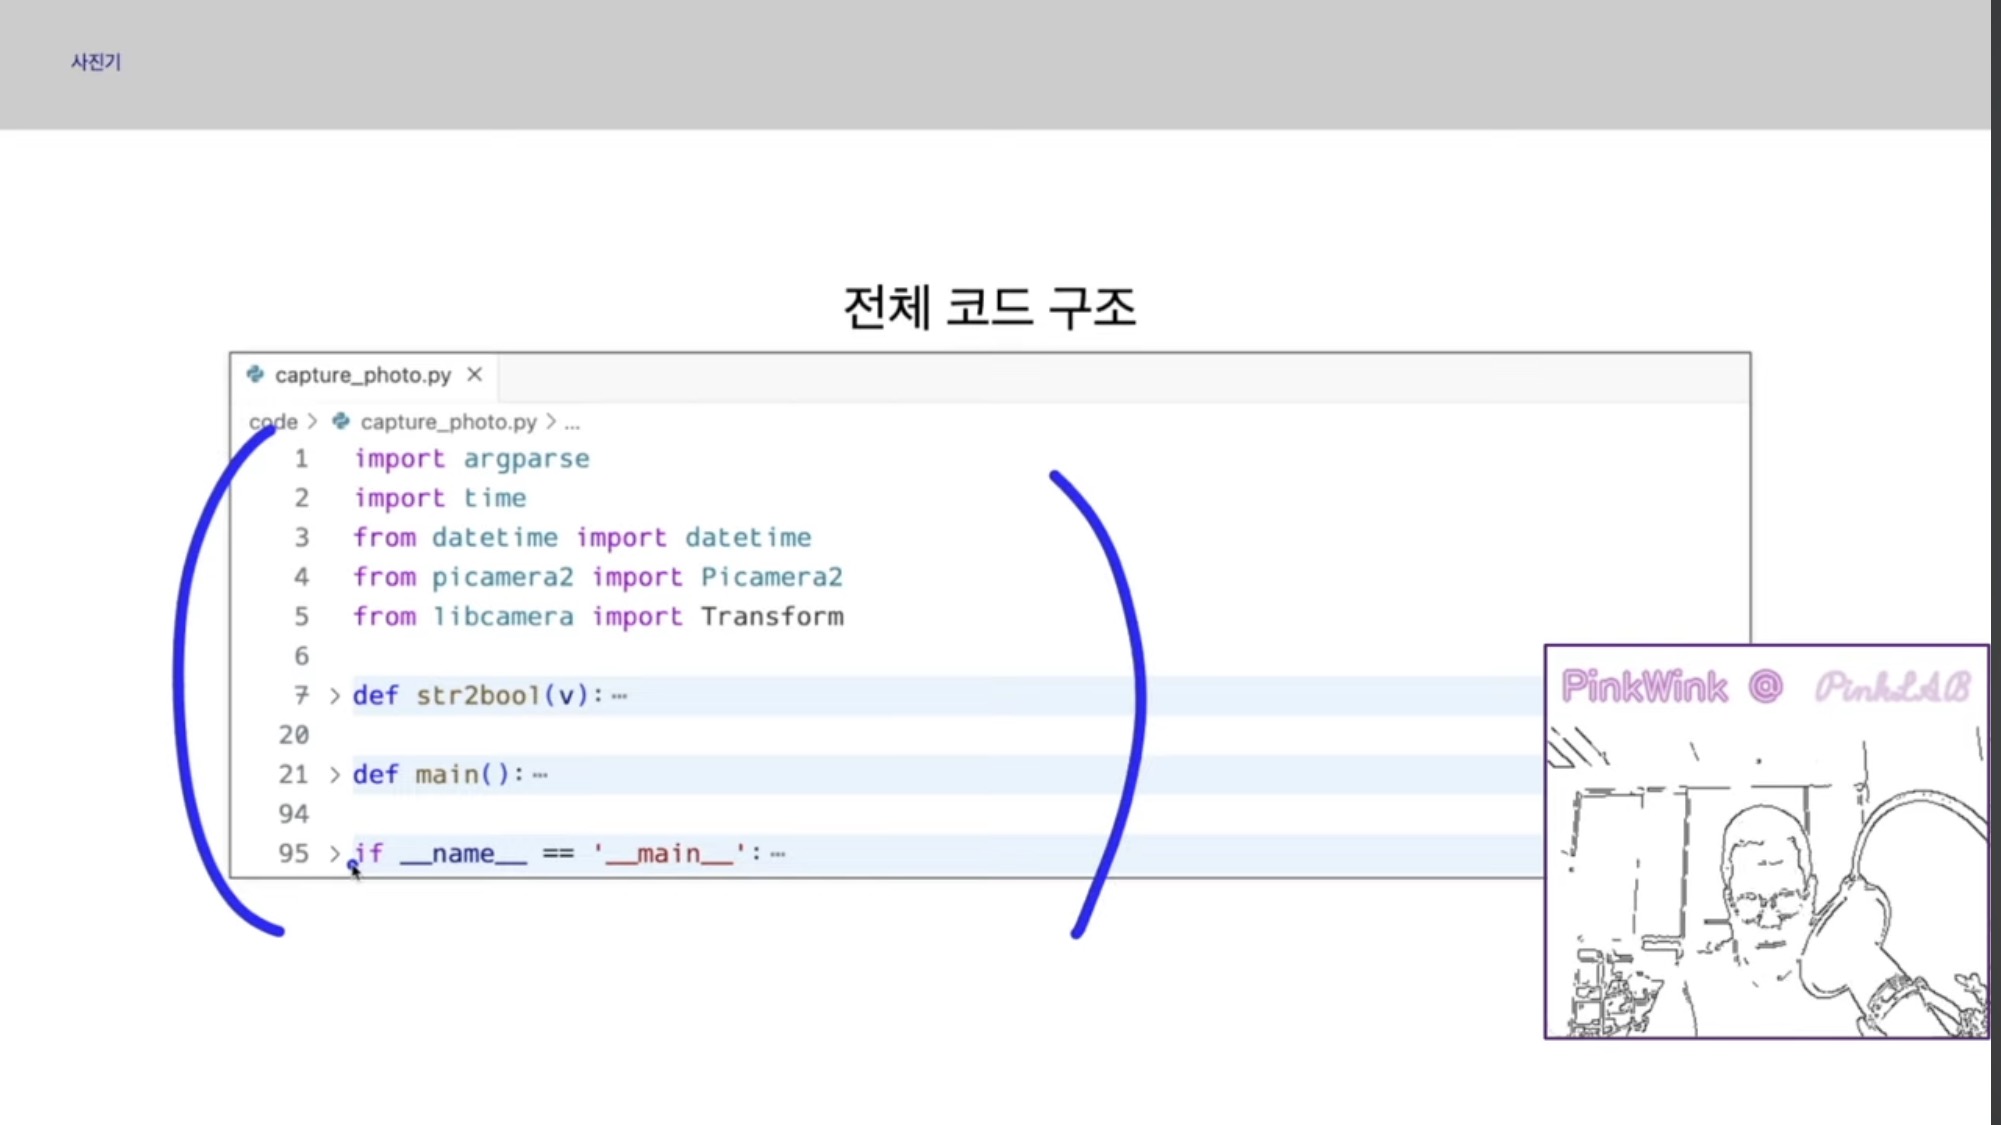Close the capture_photo.py tab
The image size is (2001, 1125).
point(475,374)
